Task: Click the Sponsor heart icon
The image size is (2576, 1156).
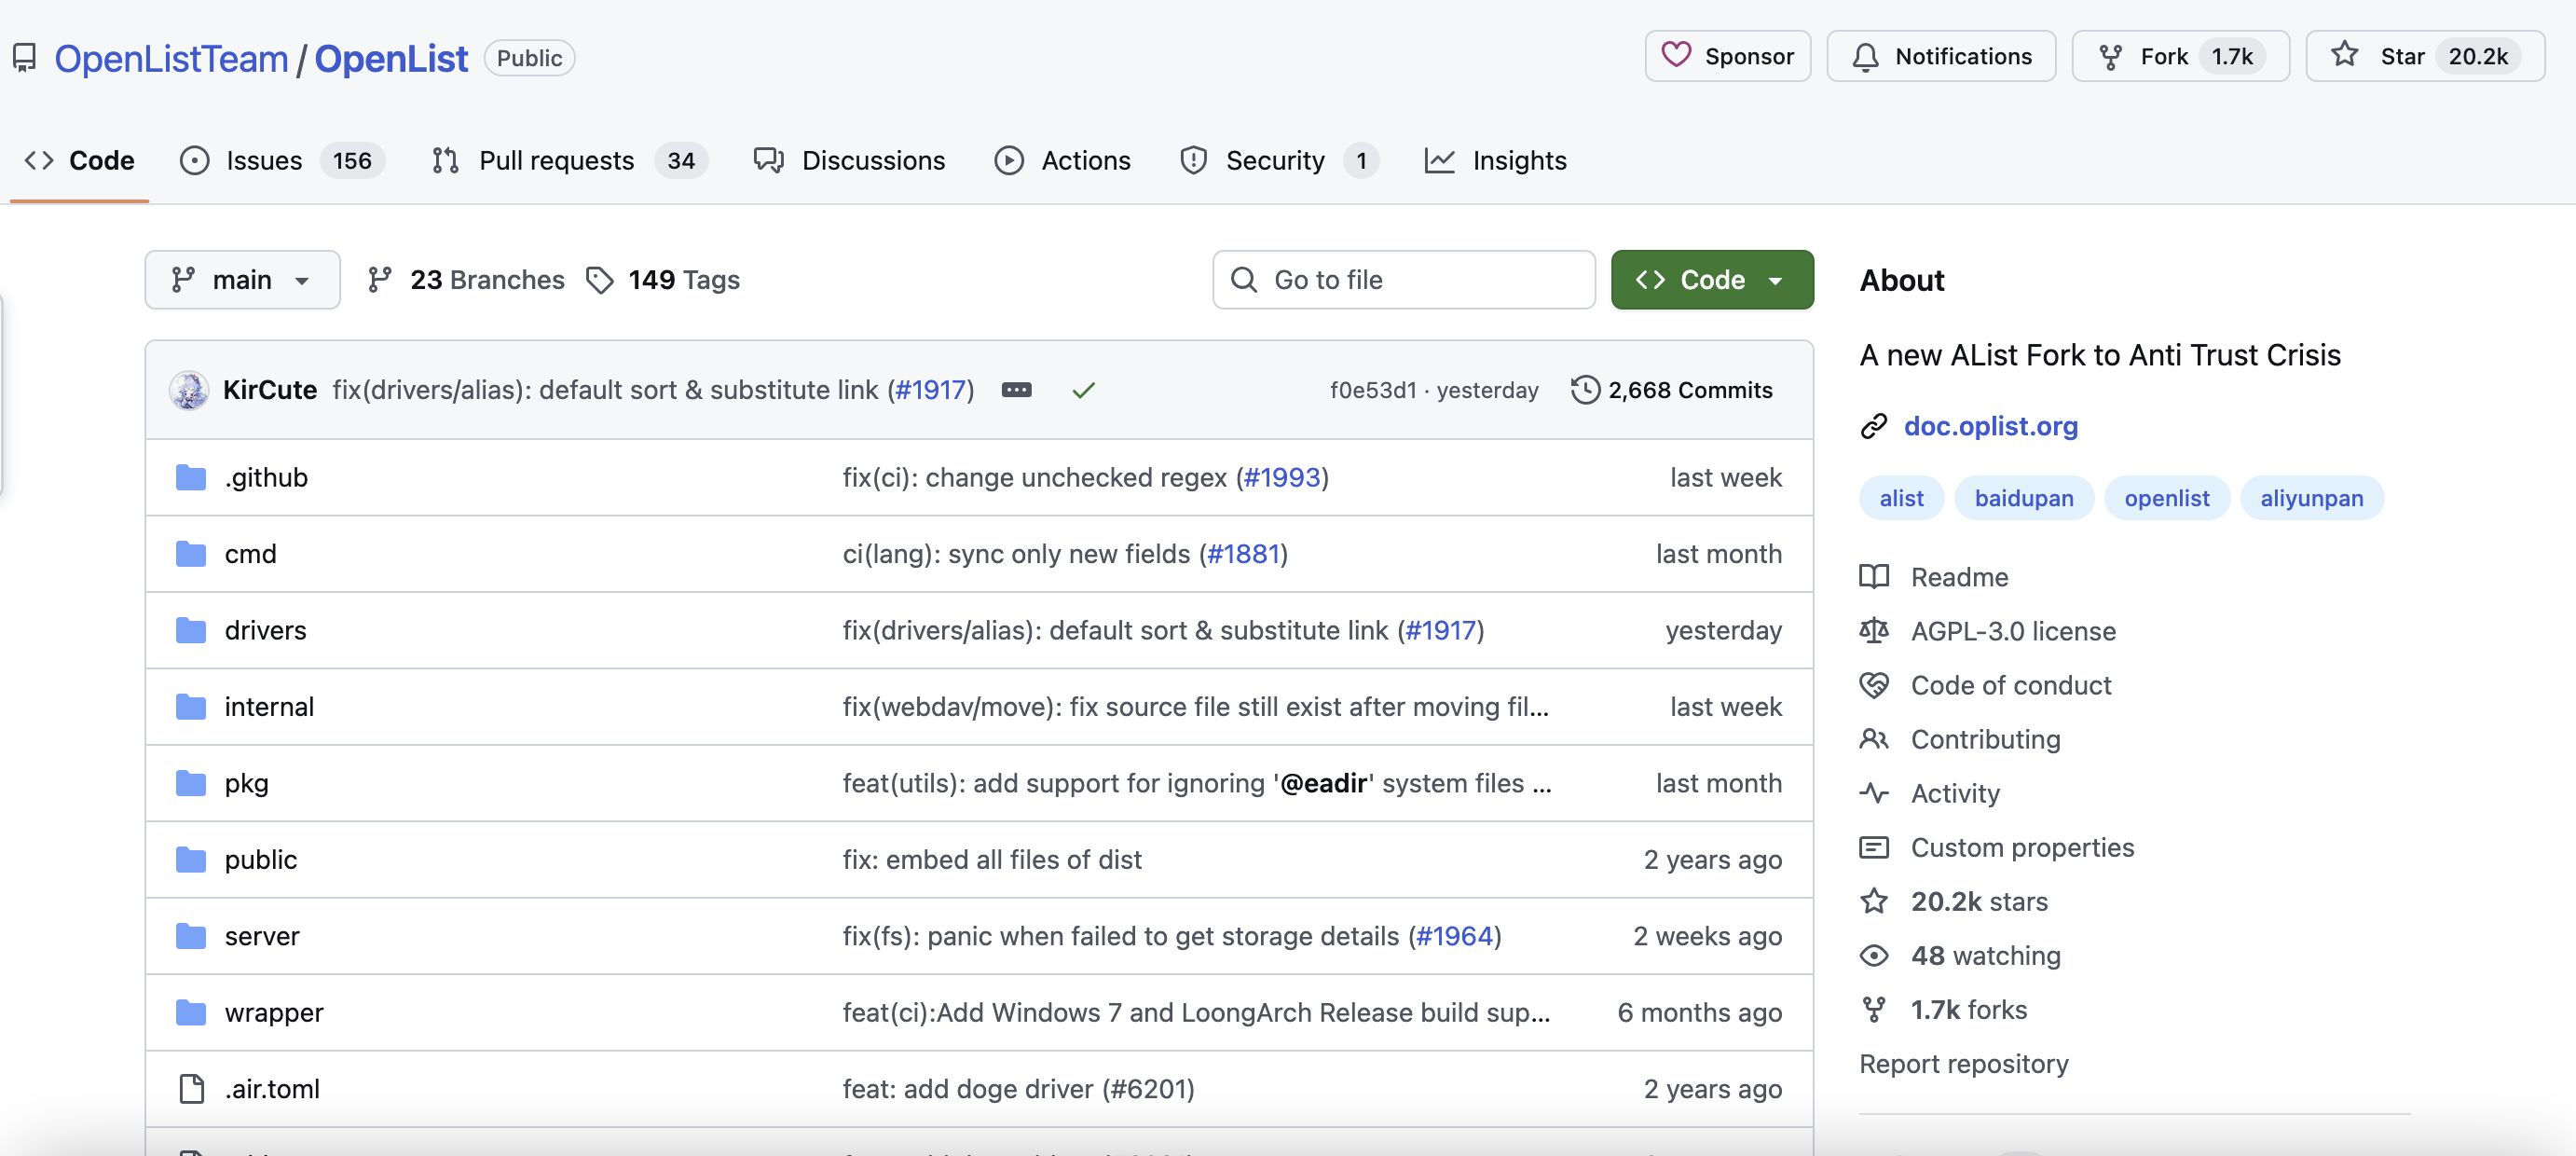Action: click(x=1676, y=55)
